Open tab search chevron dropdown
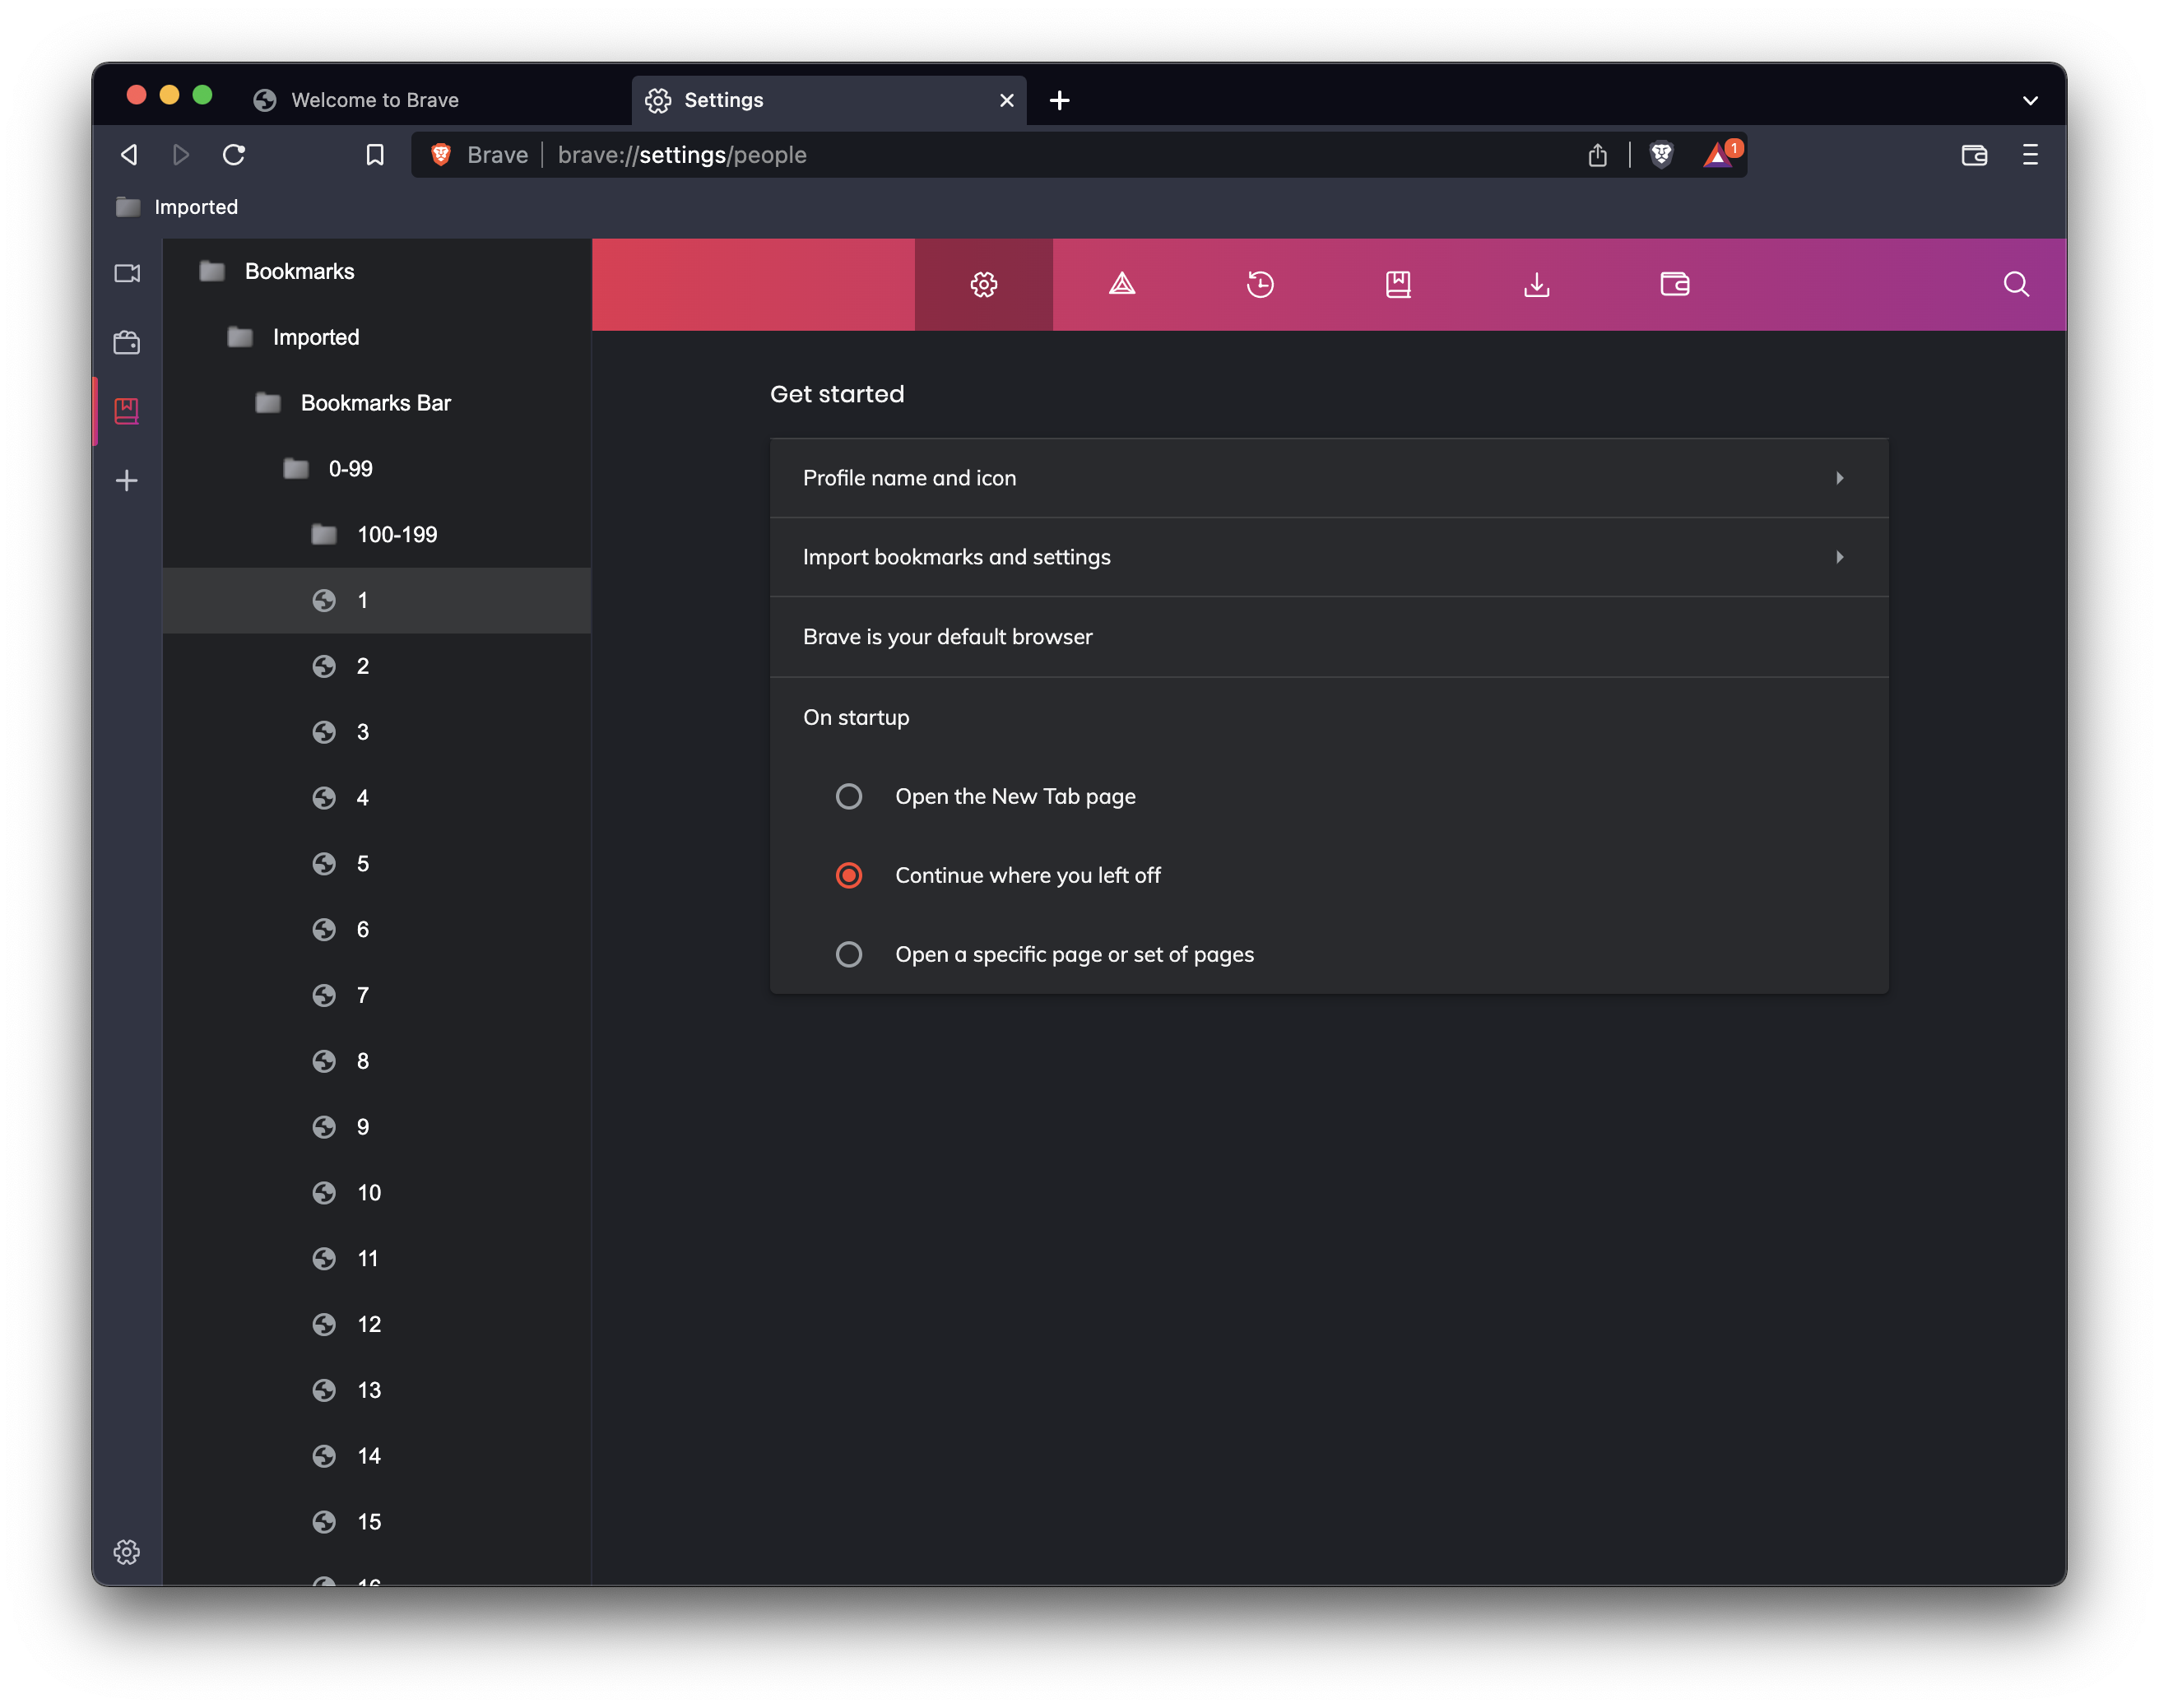 coord(2030,100)
